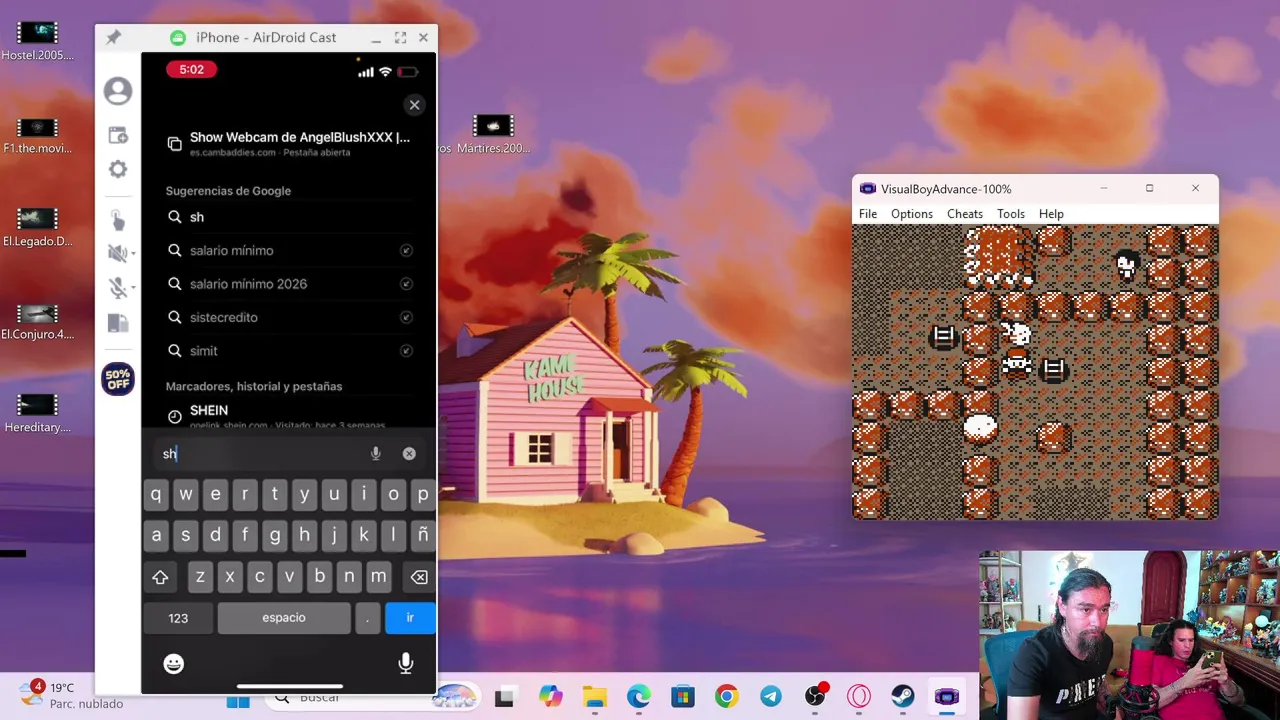Tap the backspace key on phone keyboard
The height and width of the screenshot is (720, 1280).
click(x=419, y=577)
